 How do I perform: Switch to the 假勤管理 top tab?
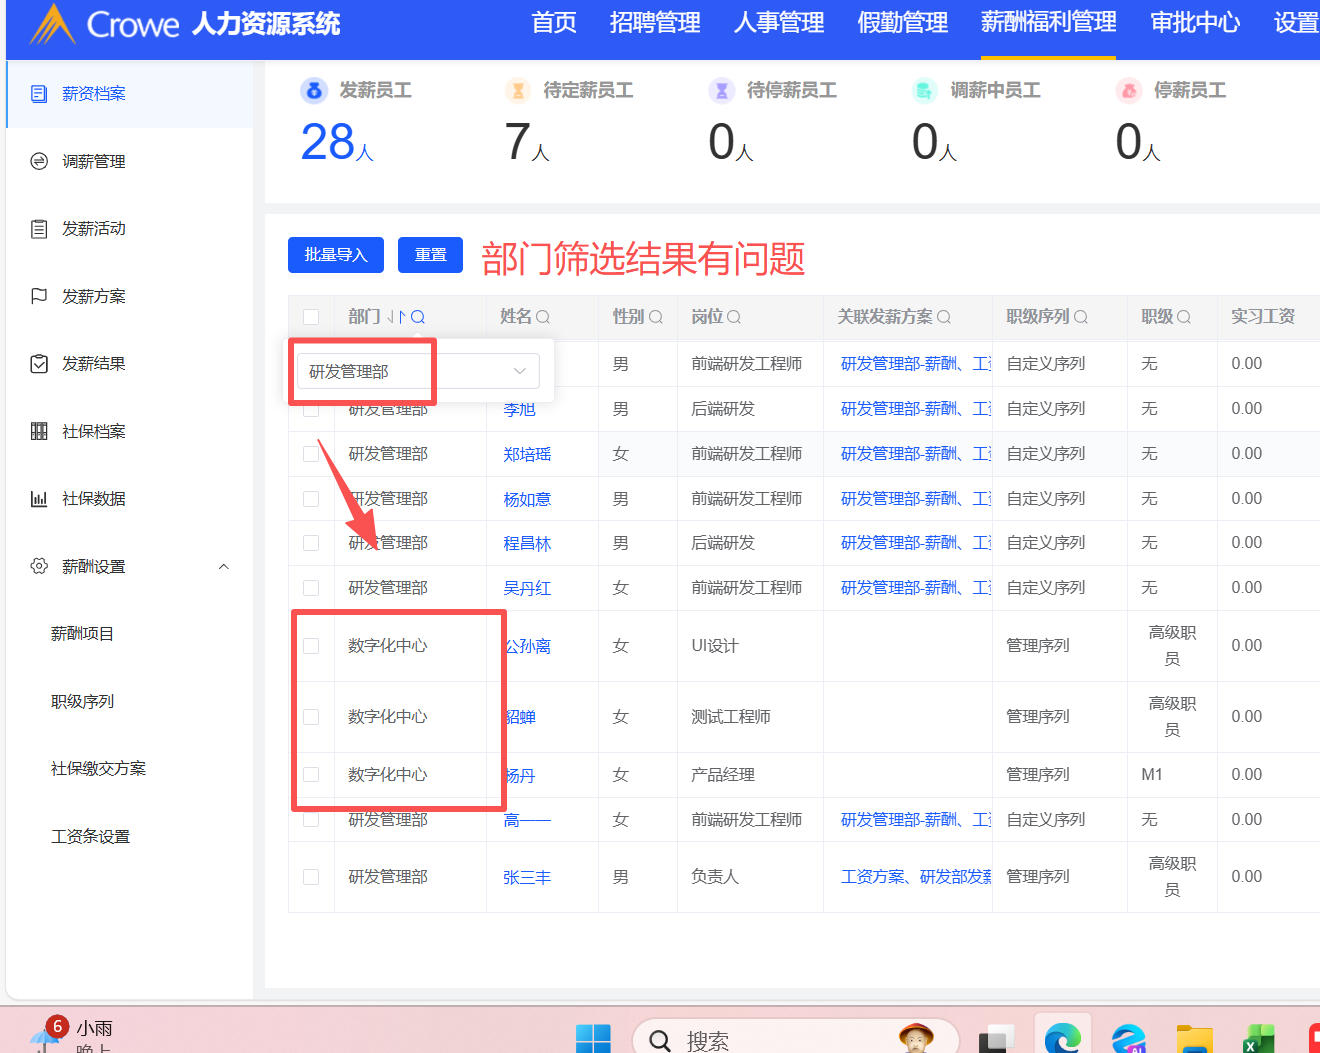pyautogui.click(x=902, y=23)
